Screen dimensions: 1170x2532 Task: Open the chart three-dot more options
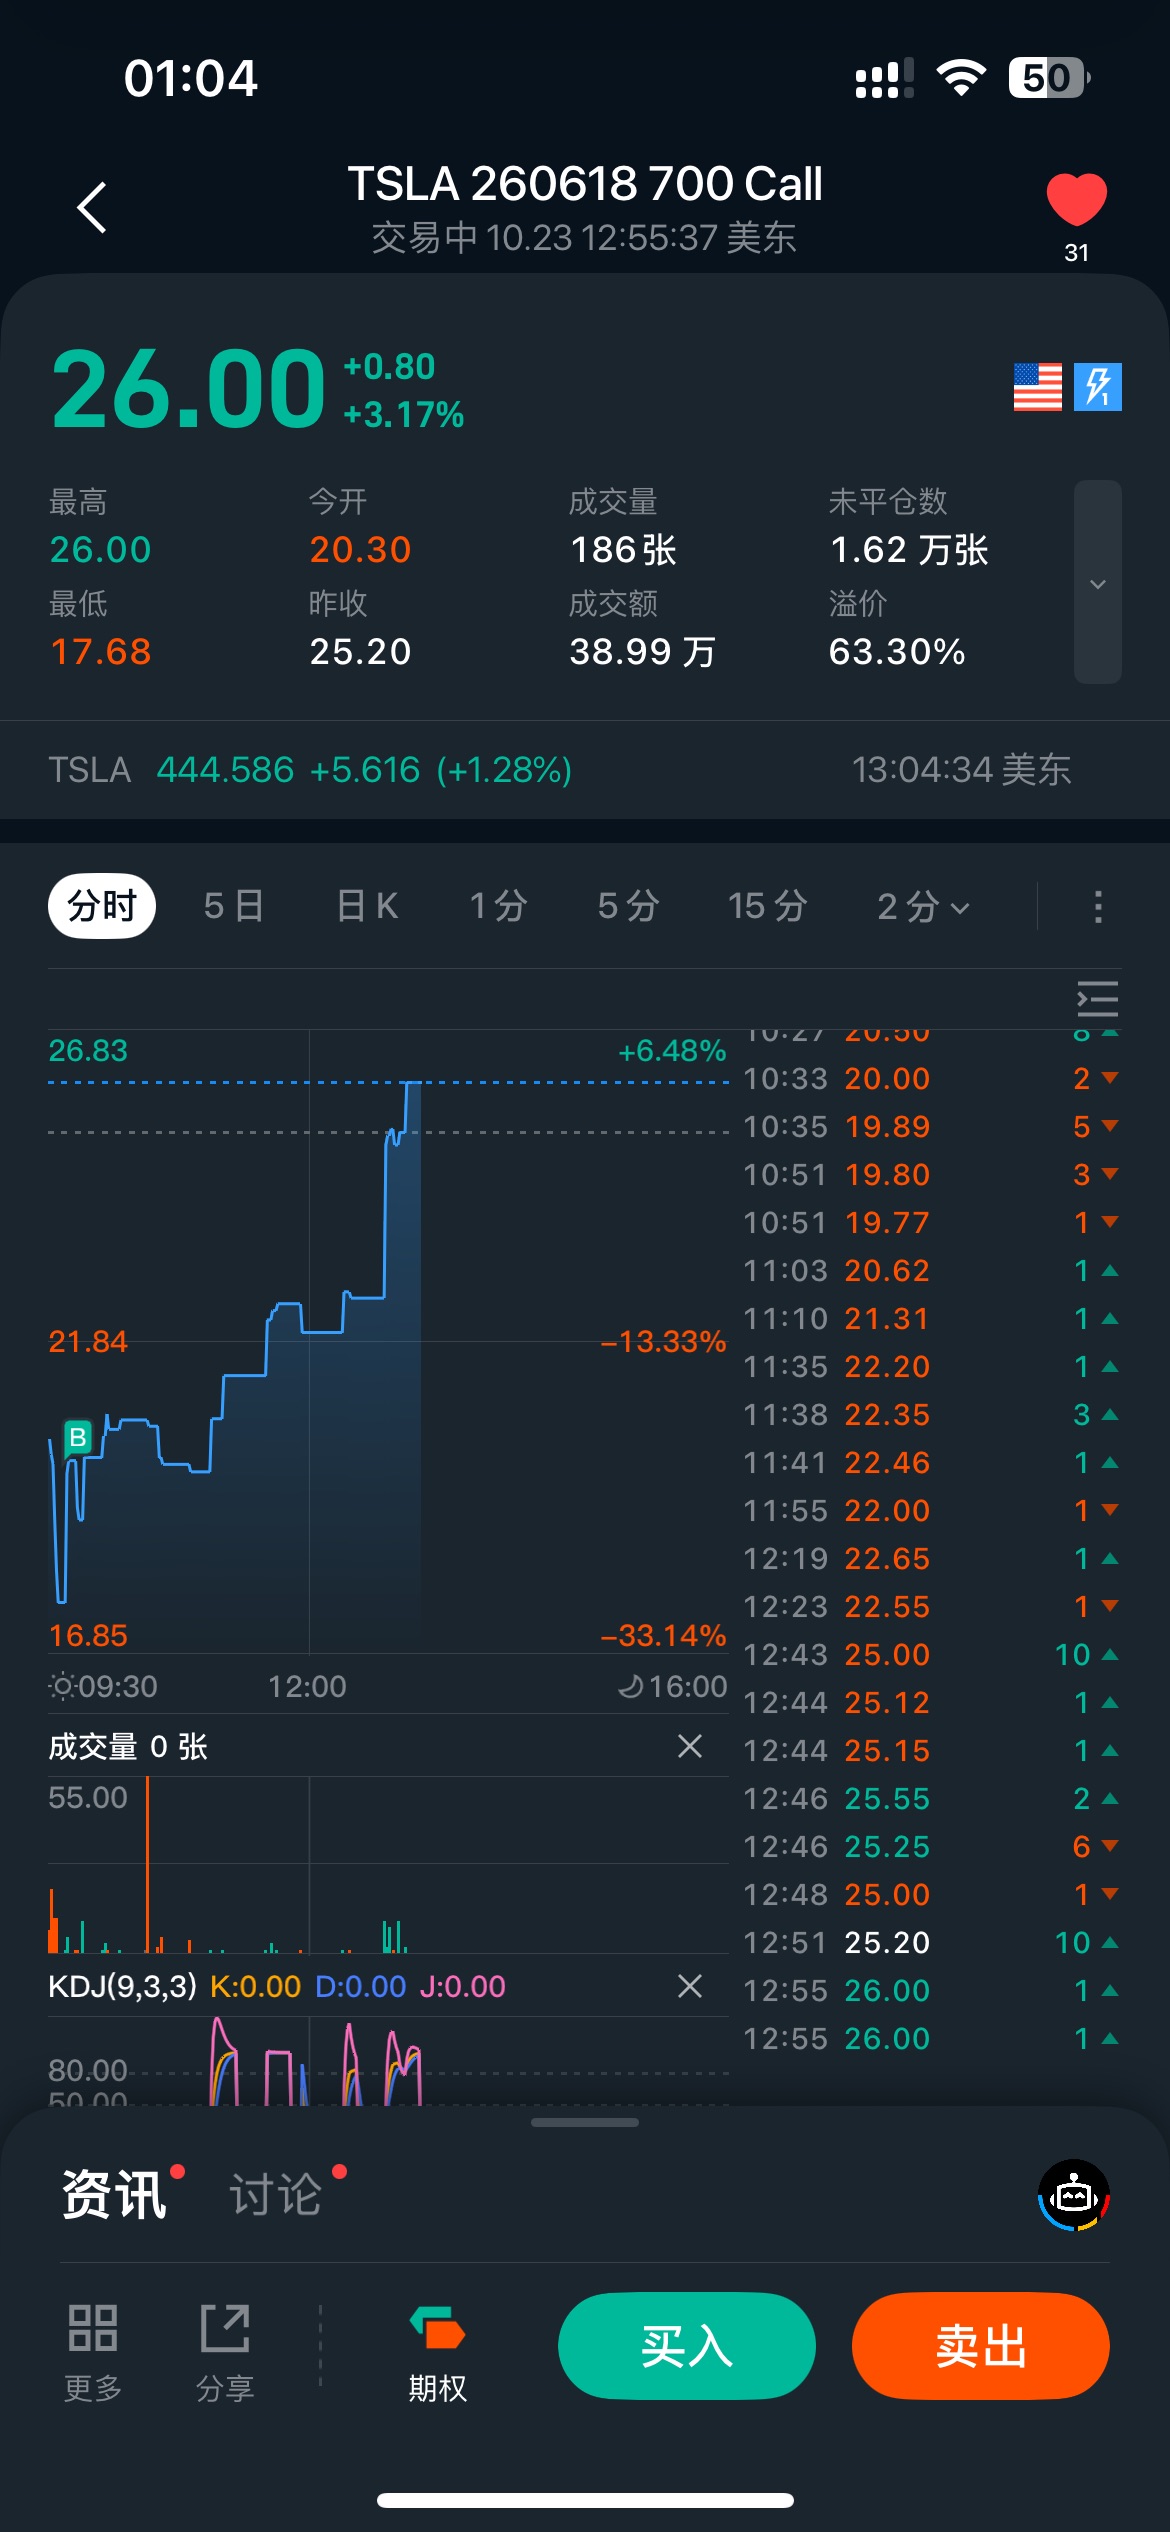[1098, 906]
